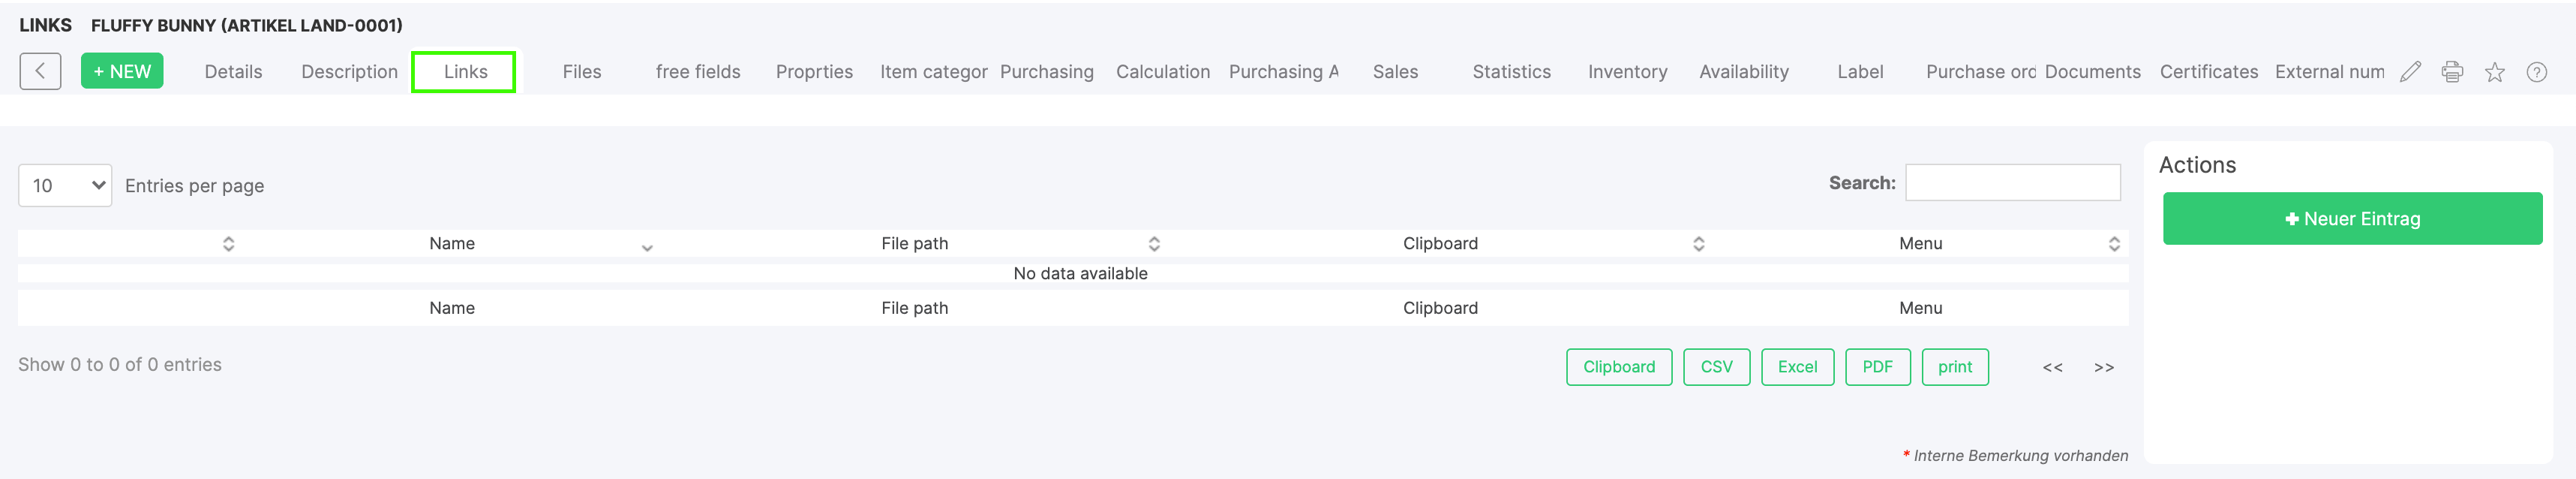Mark as favorite with star icon

tap(2494, 72)
